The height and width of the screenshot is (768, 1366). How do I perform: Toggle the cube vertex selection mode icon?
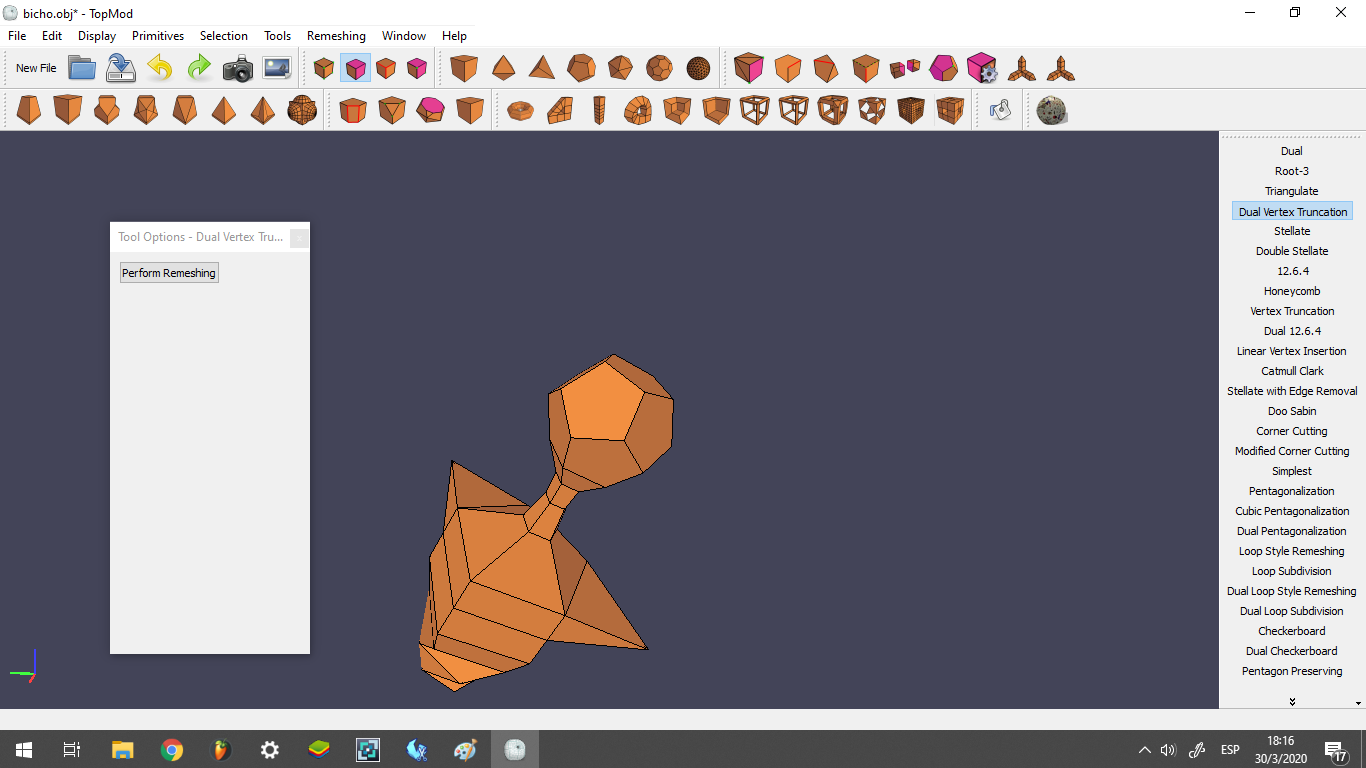click(323, 68)
